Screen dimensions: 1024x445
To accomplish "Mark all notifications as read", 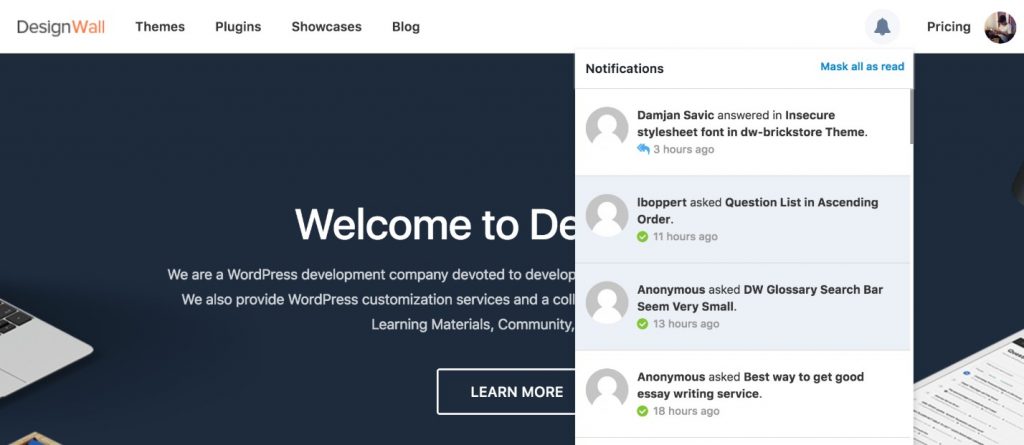I will click(862, 67).
